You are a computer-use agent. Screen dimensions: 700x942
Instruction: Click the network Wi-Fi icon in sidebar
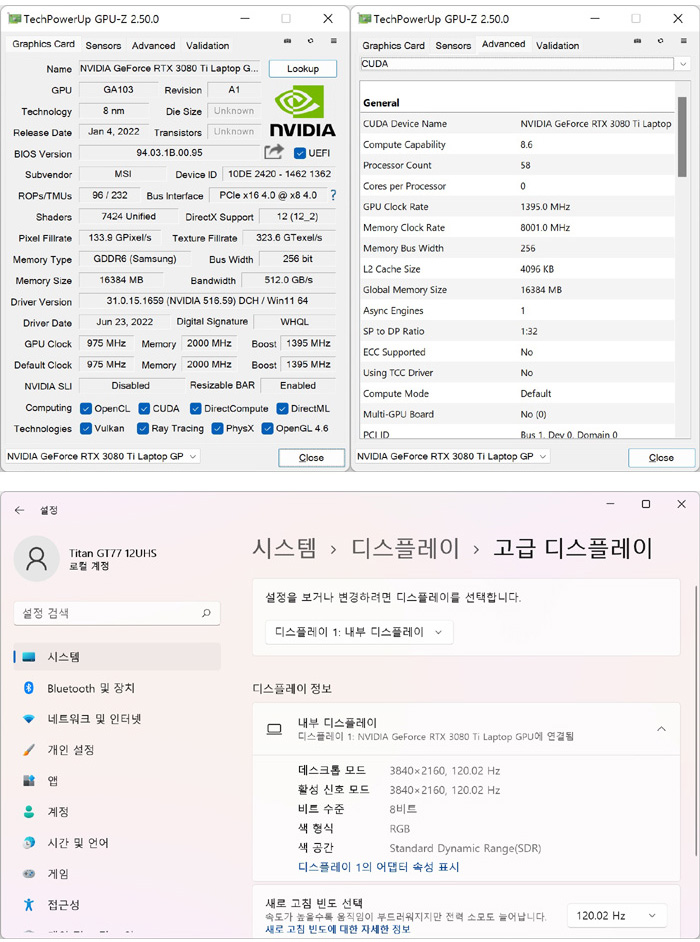tap(28, 719)
